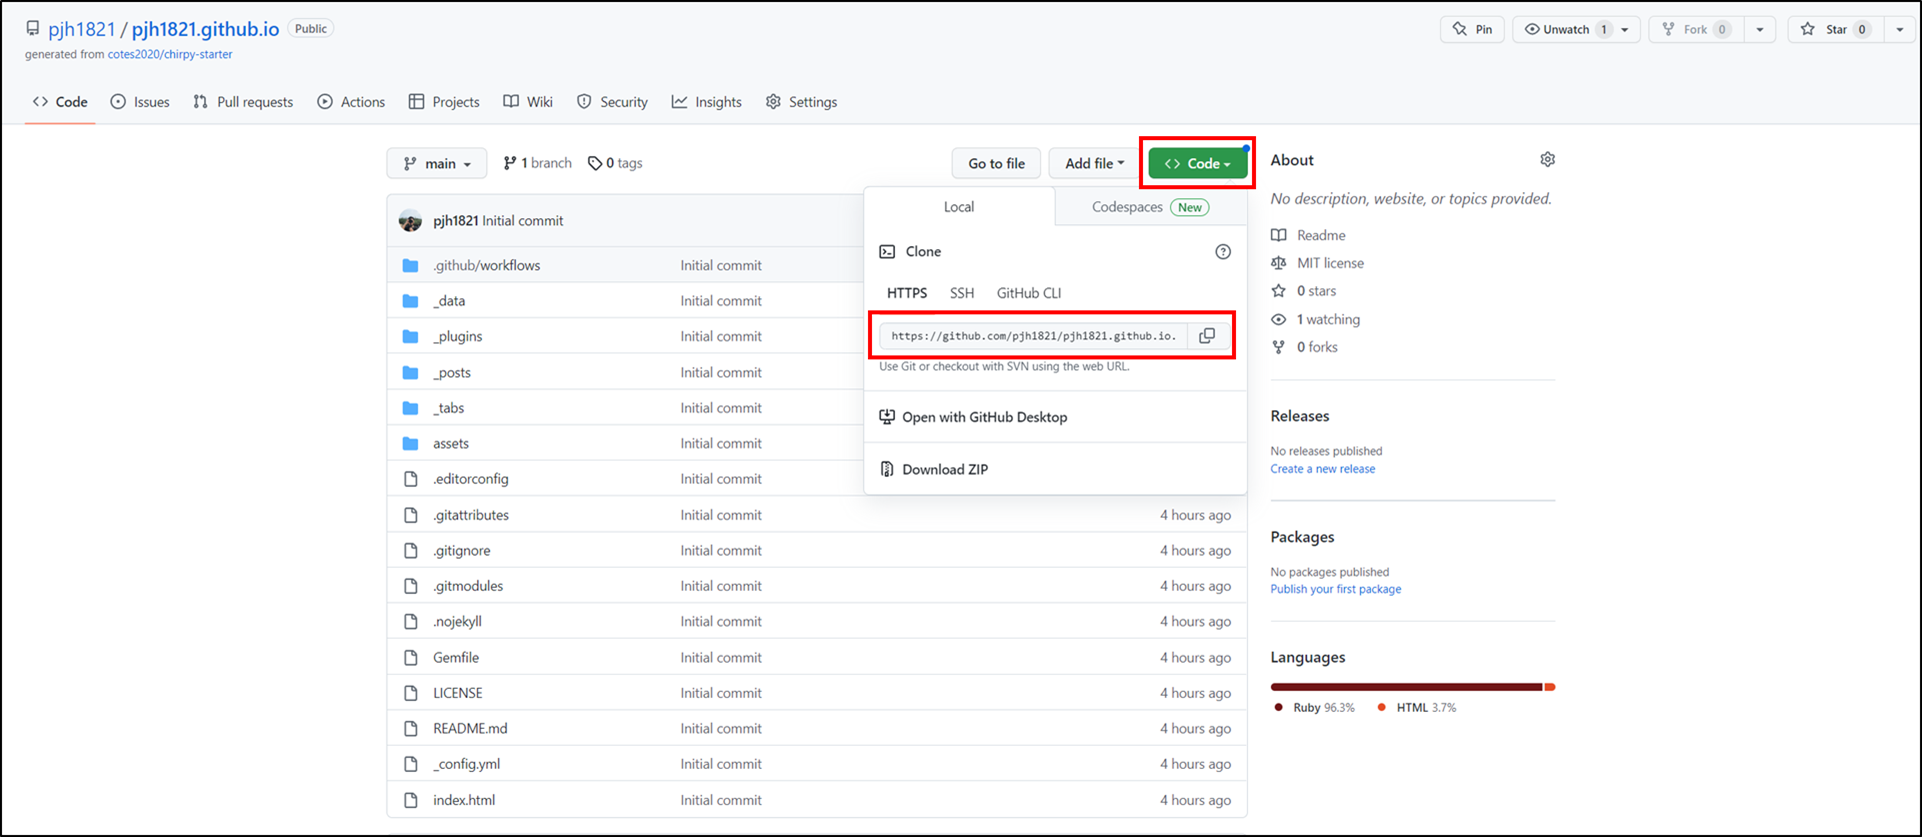Select the SSH clone option
Image resolution: width=1922 pixels, height=837 pixels.
962,293
